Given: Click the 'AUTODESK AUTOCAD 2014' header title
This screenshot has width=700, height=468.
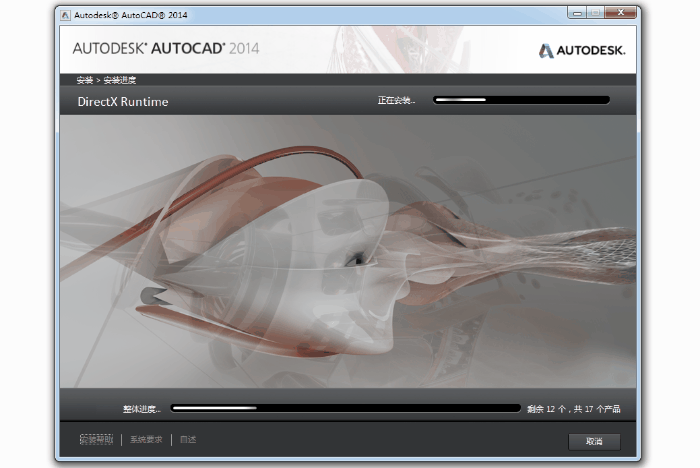Looking at the screenshot, I should 166,48.
